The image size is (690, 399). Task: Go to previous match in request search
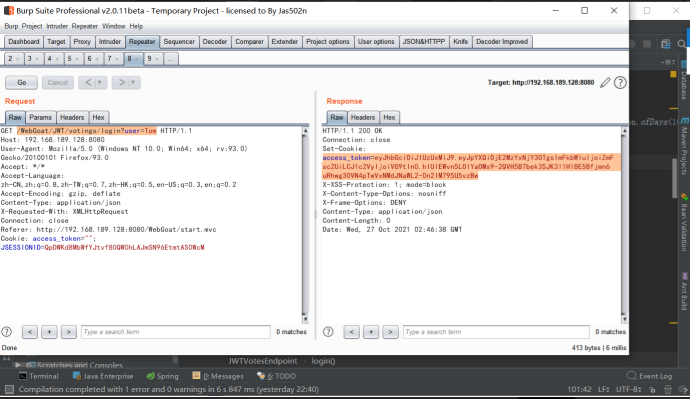[30, 332]
